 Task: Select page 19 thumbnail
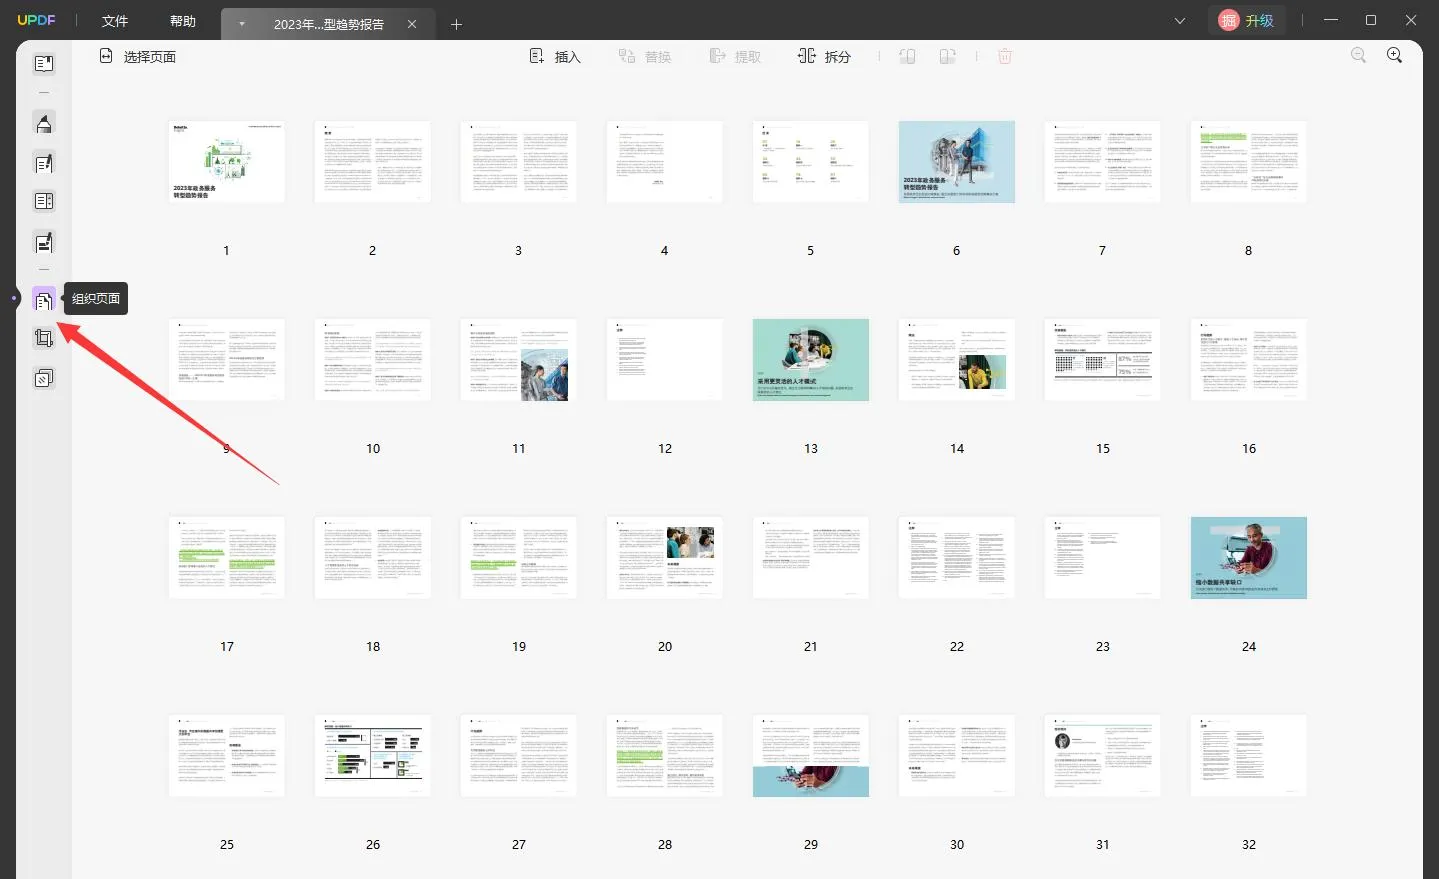[519, 558]
